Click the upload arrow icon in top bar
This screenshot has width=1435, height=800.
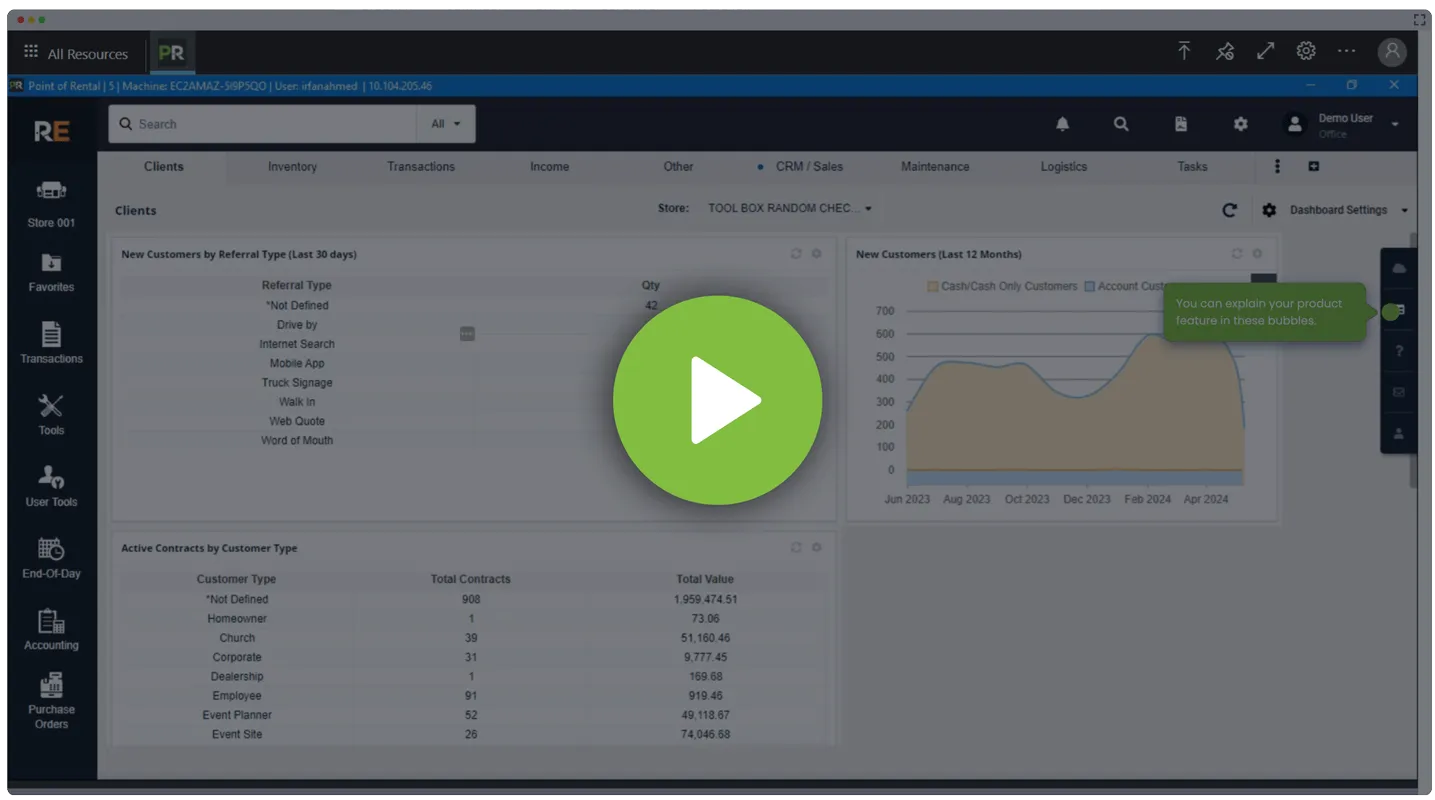click(1184, 51)
